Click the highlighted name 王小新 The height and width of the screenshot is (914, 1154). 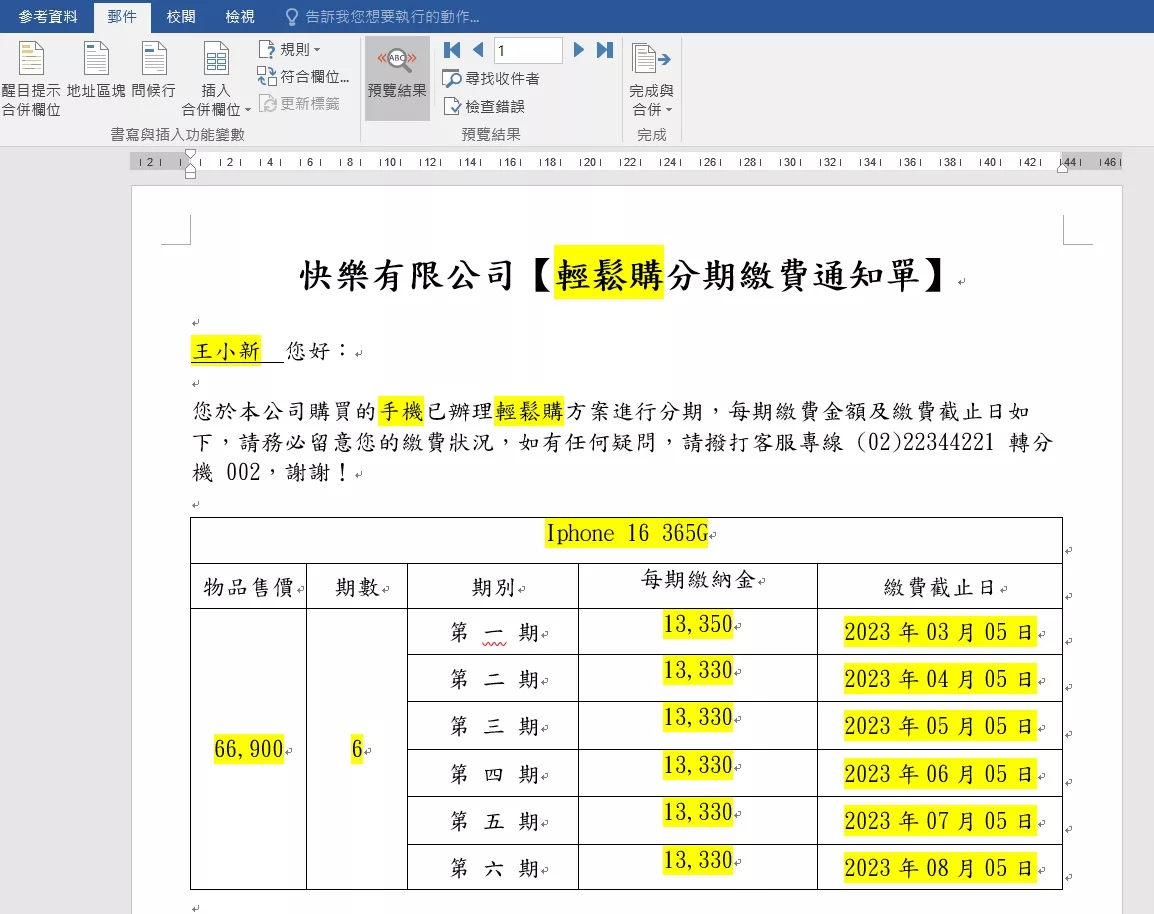(226, 350)
